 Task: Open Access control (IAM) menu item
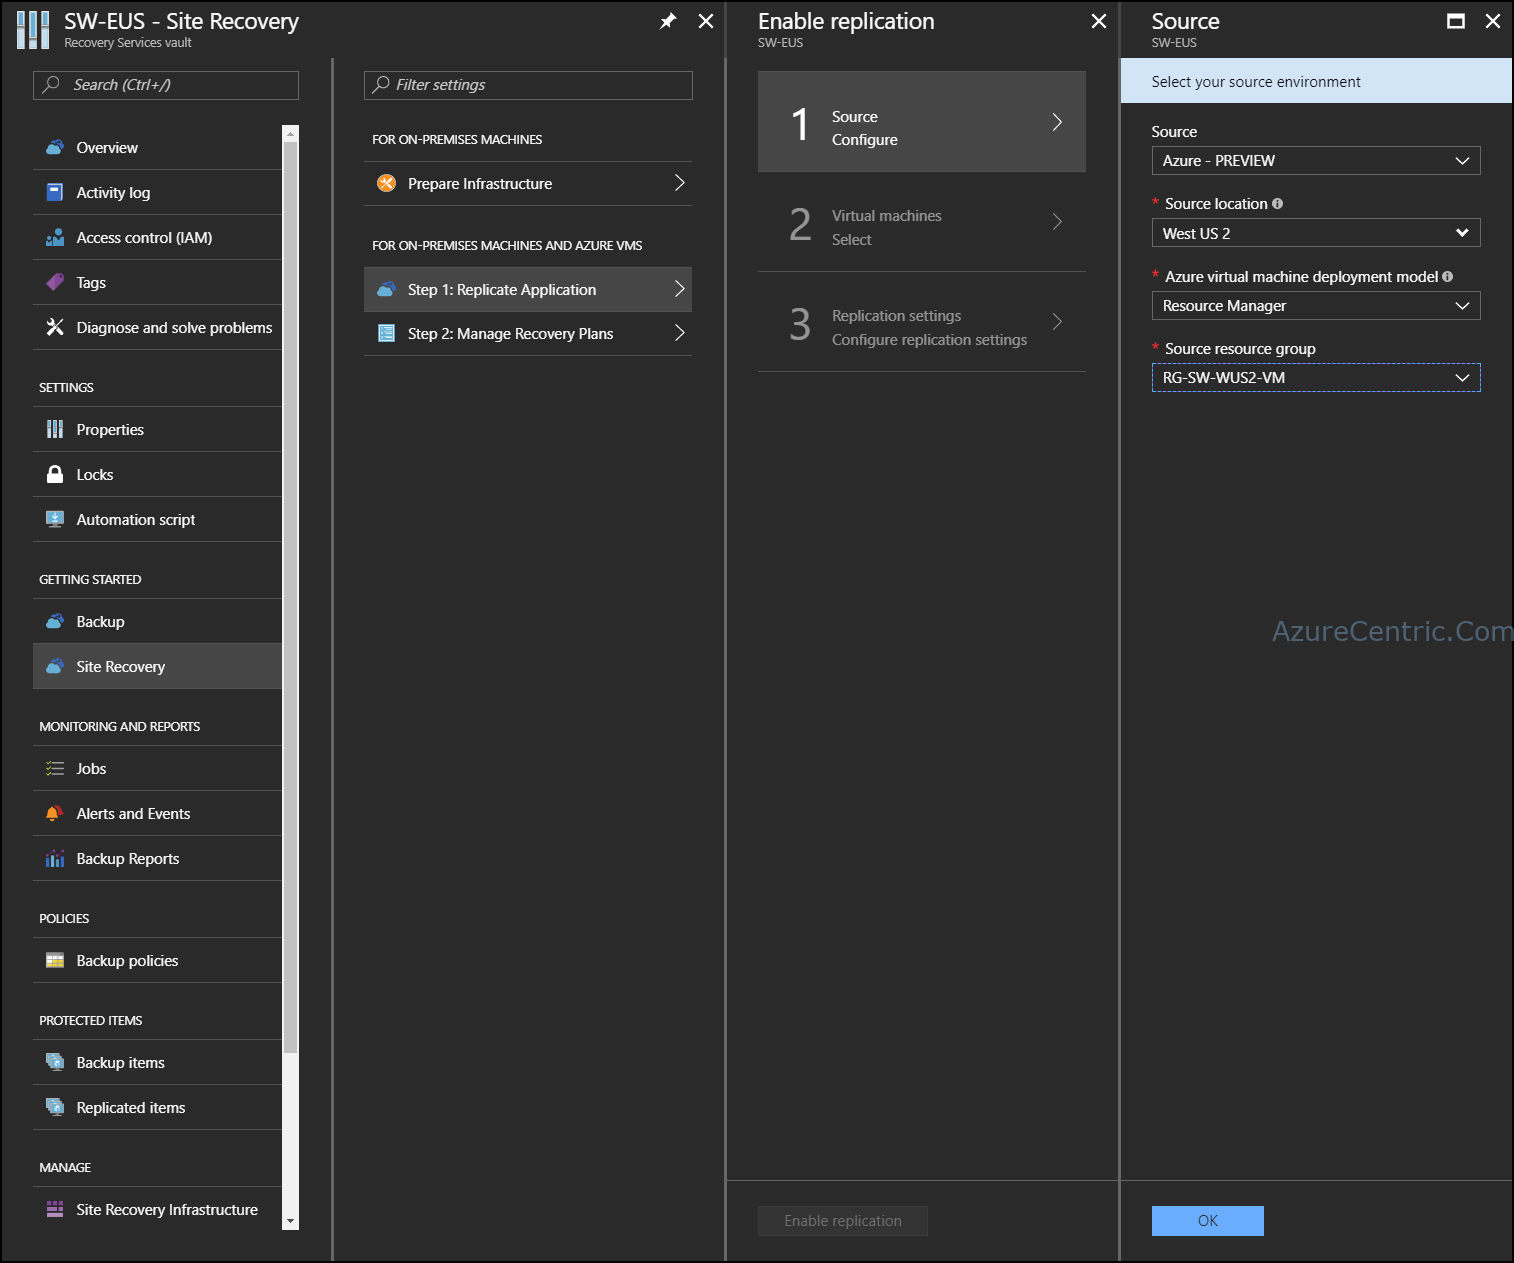pyautogui.click(x=158, y=237)
